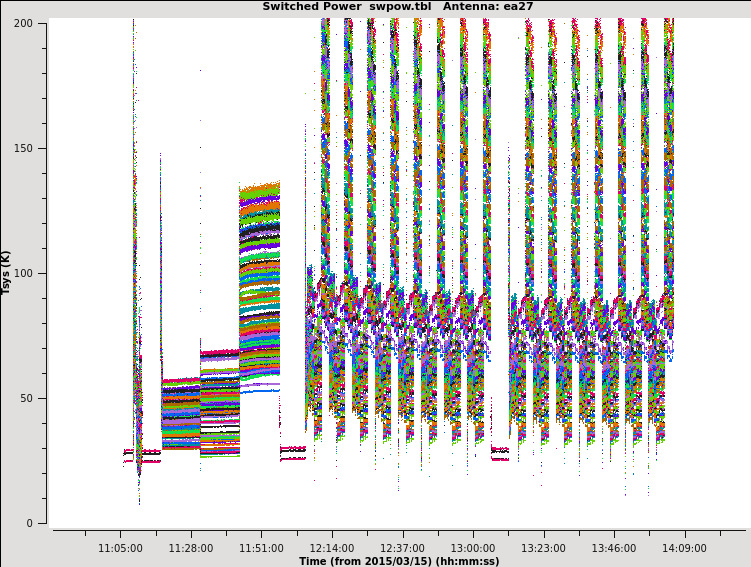Select the 11:51:00 time tick label

pos(261,548)
